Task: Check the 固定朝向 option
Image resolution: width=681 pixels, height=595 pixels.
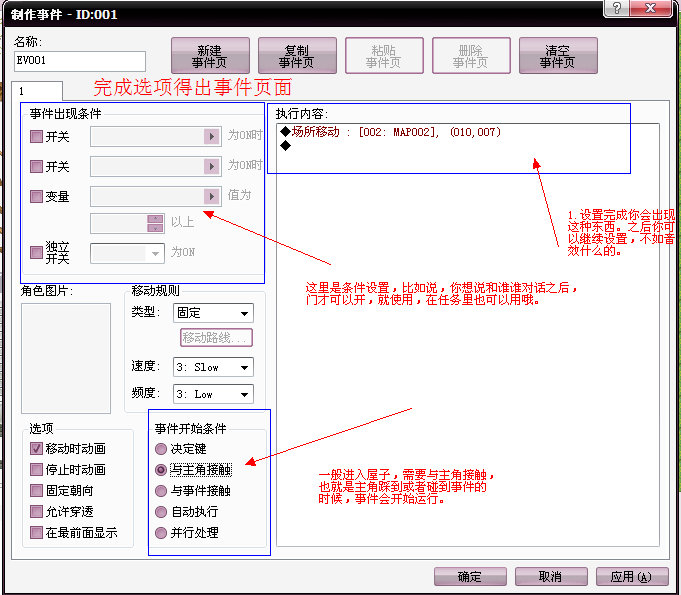Action: pyautogui.click(x=36, y=490)
